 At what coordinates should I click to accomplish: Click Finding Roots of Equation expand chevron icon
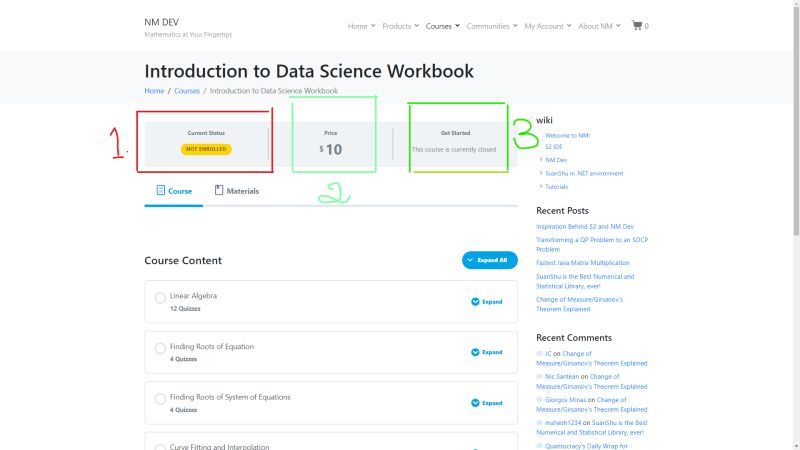pos(475,352)
